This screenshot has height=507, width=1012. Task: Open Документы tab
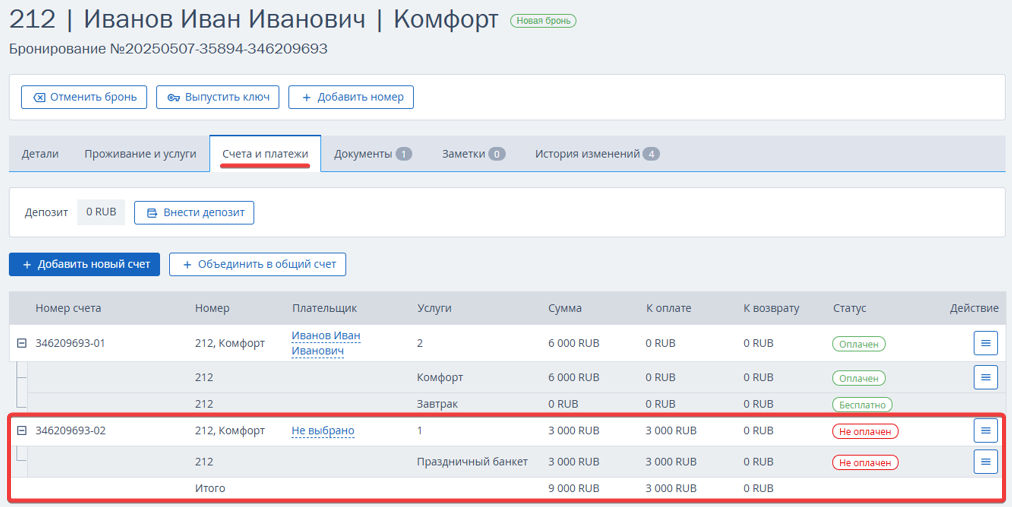pyautogui.click(x=372, y=154)
